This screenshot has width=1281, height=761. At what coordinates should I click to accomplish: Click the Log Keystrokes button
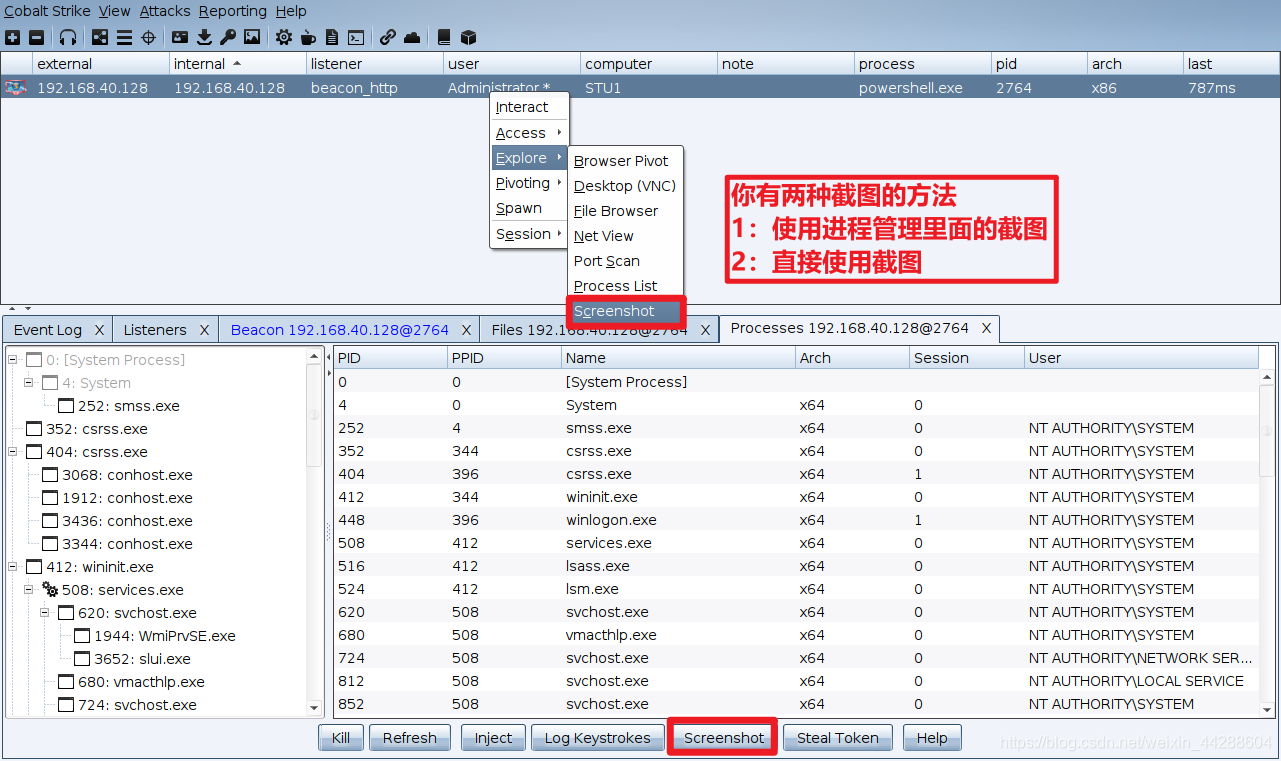click(x=597, y=738)
